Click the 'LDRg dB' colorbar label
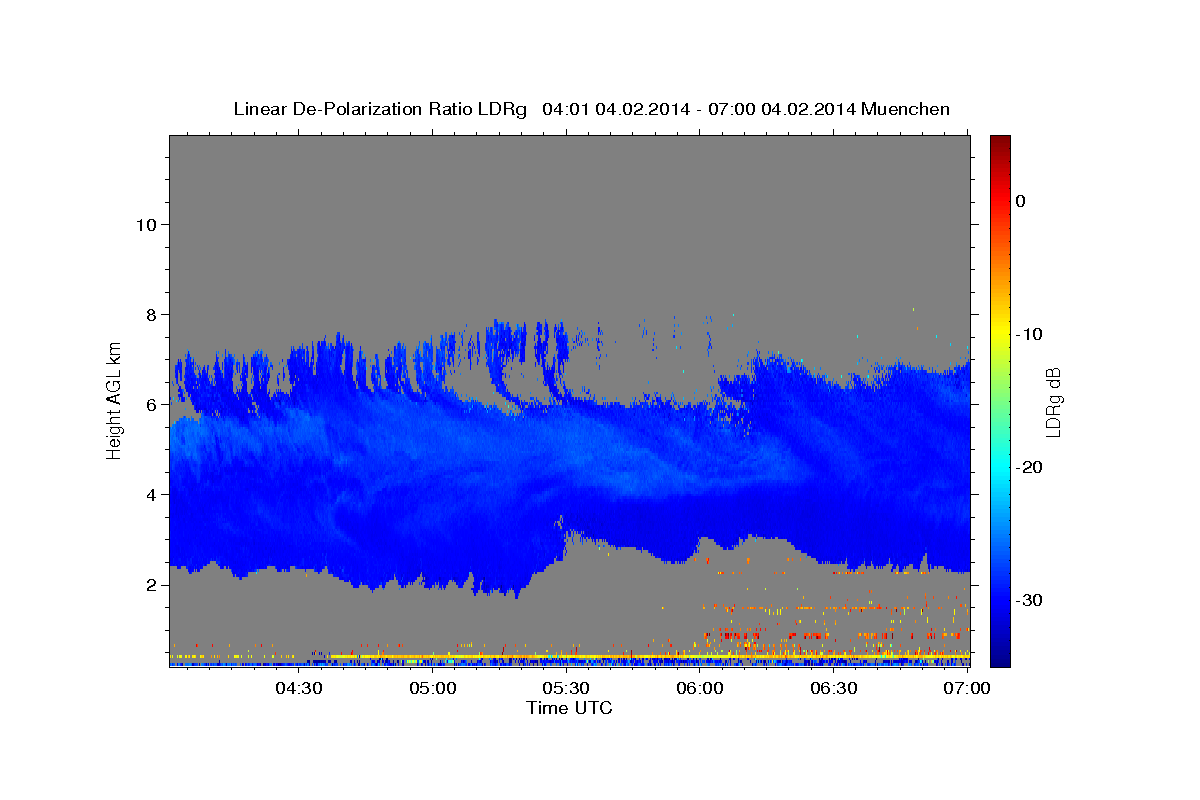The image size is (1200, 800). tap(1052, 402)
